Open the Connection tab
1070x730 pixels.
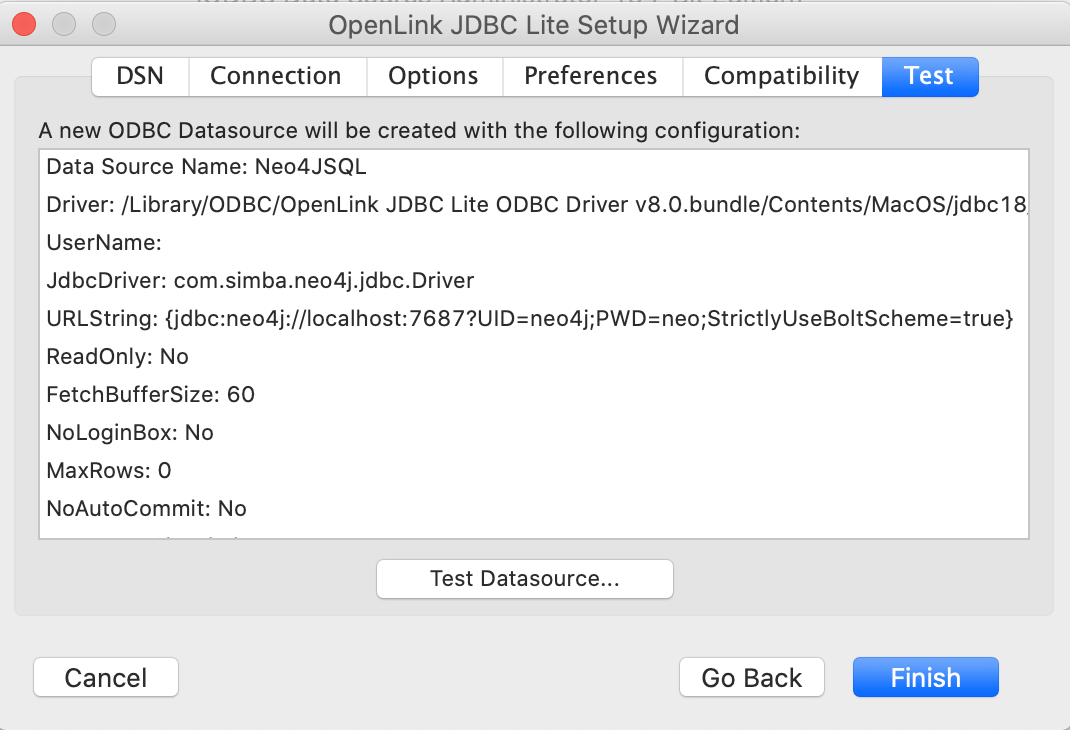coord(275,76)
